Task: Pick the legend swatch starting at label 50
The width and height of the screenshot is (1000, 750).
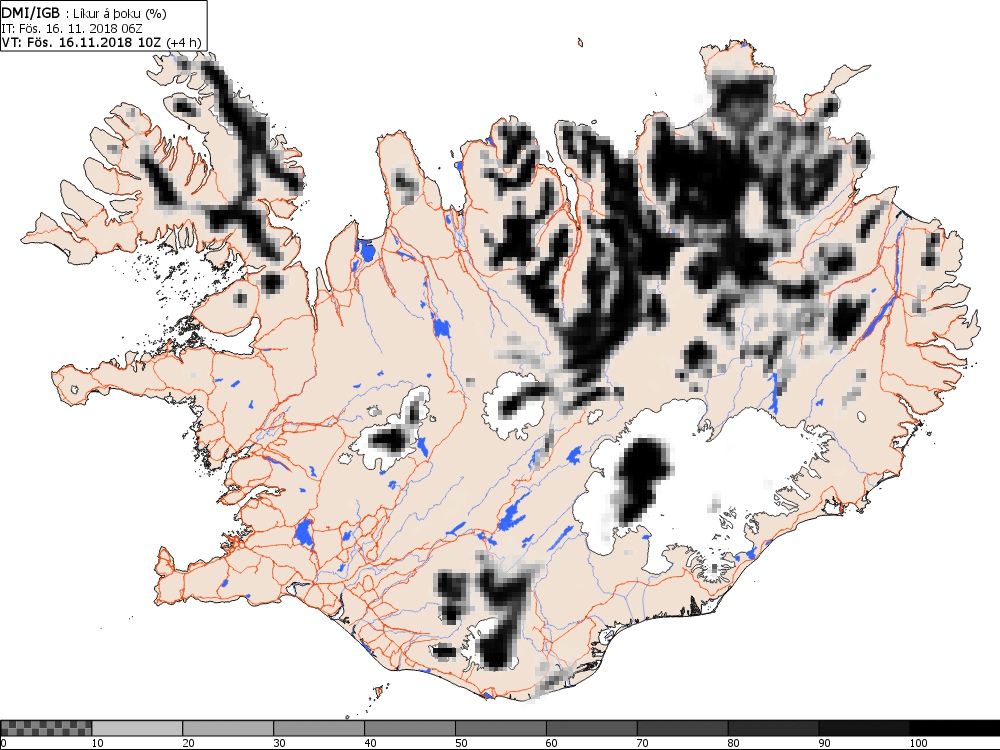Action: (501, 728)
